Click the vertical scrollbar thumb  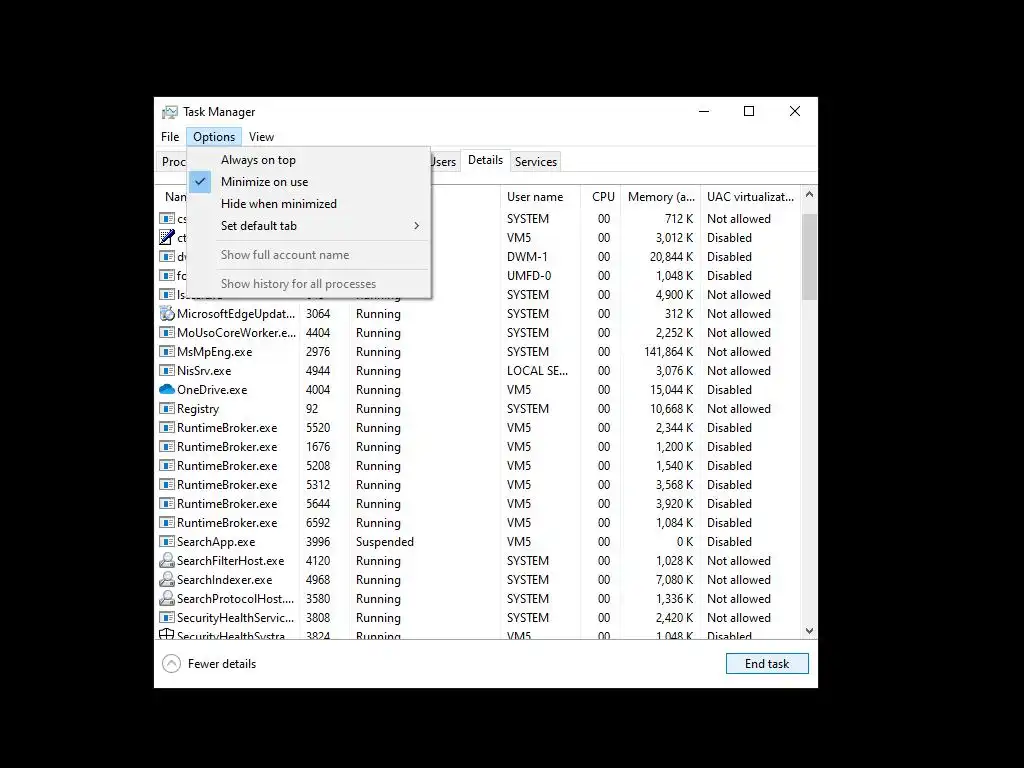pos(809,256)
